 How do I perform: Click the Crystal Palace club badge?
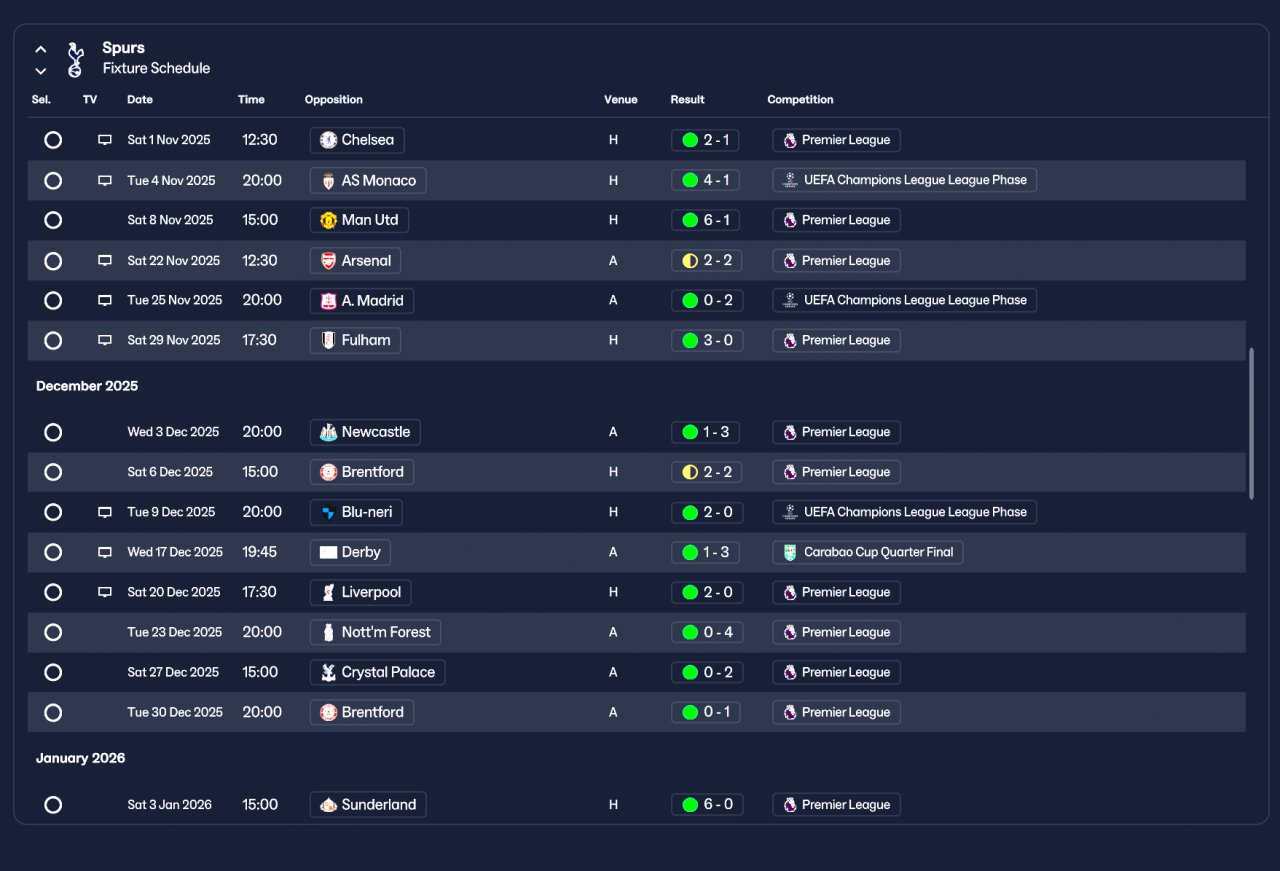pos(328,672)
